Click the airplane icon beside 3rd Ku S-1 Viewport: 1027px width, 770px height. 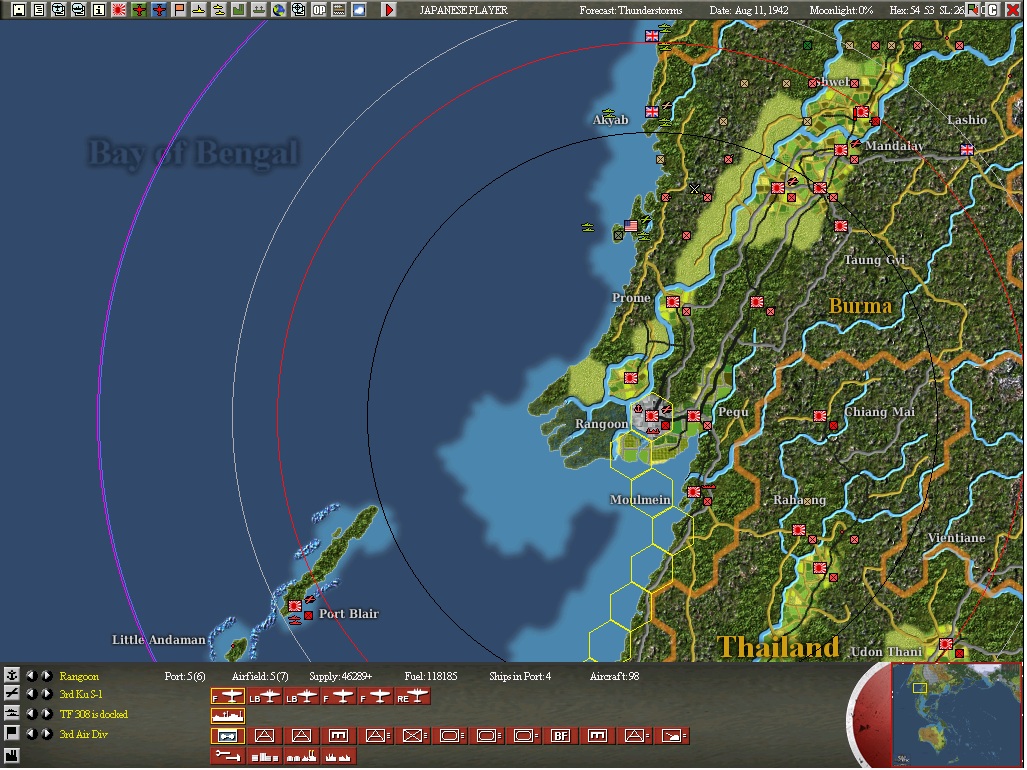pos(11,693)
